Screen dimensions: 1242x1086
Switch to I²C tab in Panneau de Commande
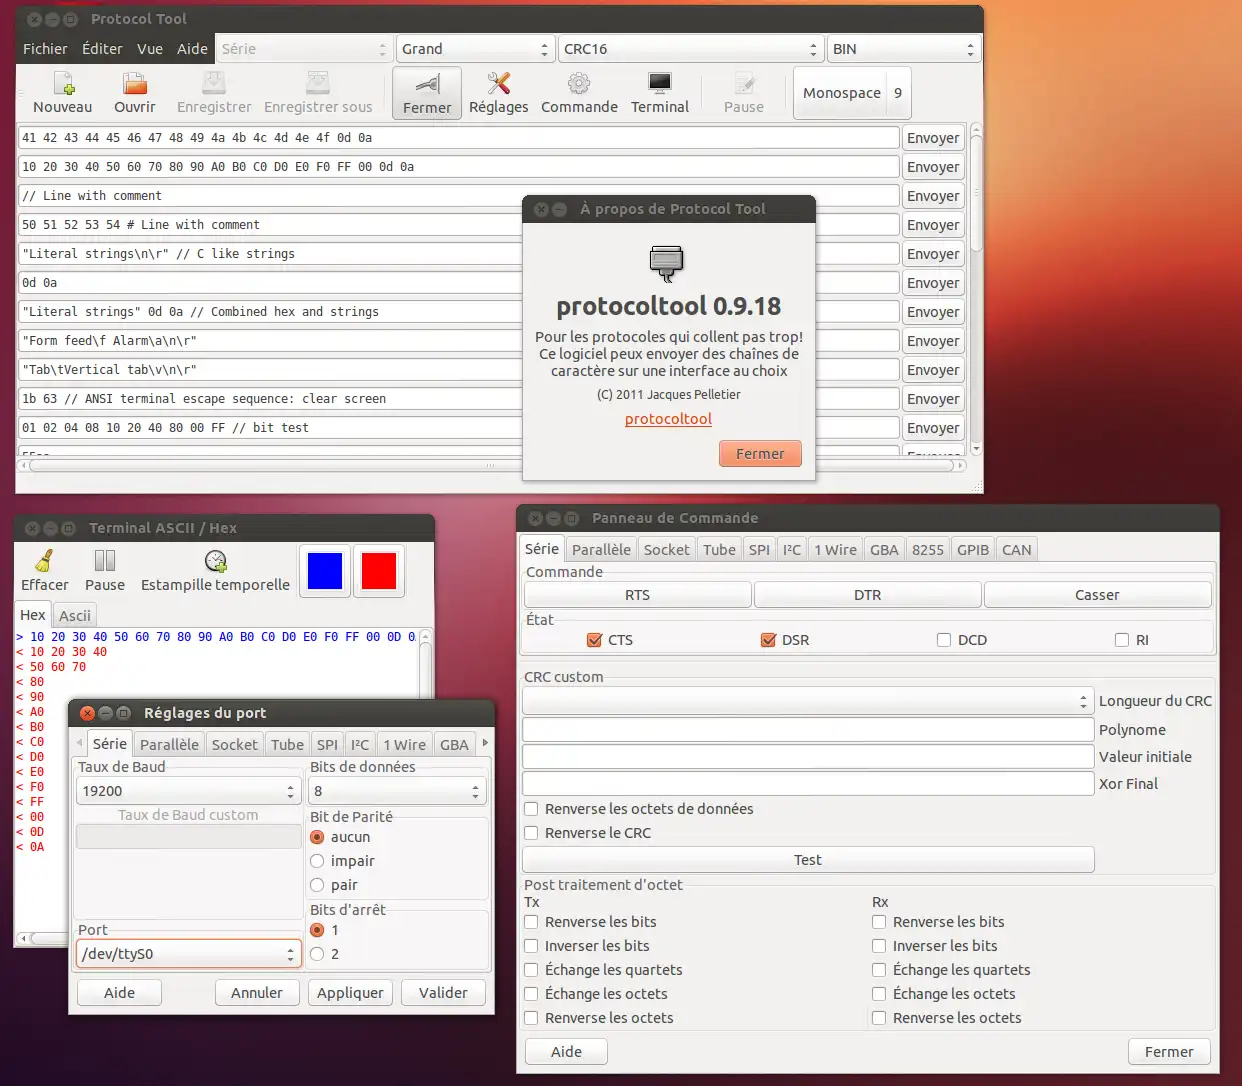(792, 550)
